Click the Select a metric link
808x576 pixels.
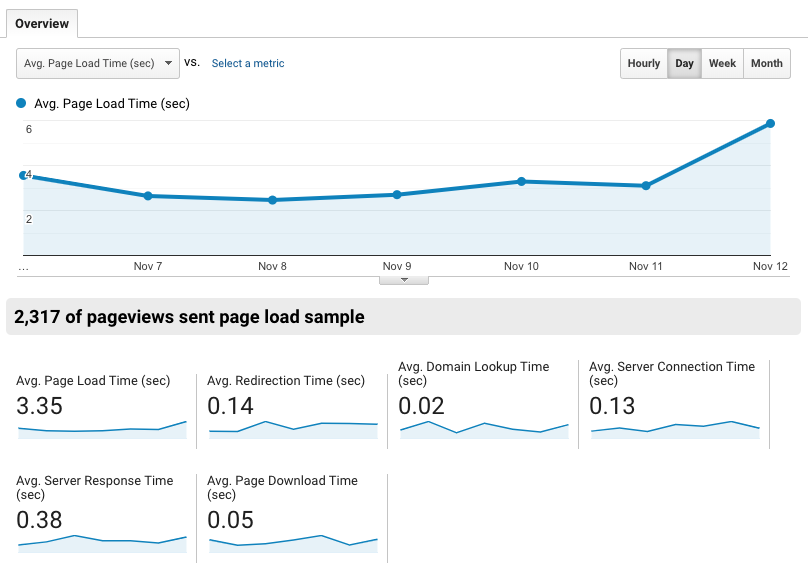pos(247,63)
